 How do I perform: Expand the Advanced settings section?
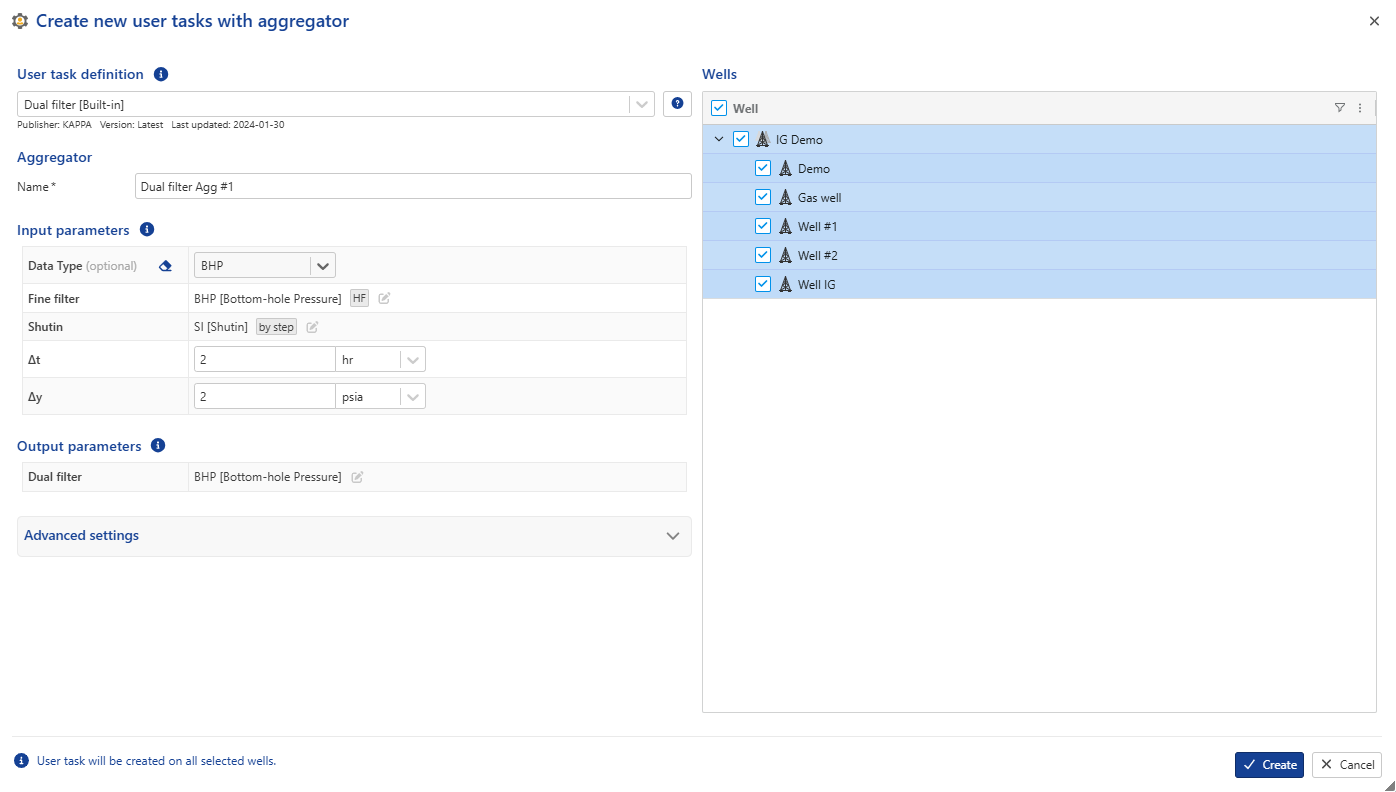coord(672,535)
